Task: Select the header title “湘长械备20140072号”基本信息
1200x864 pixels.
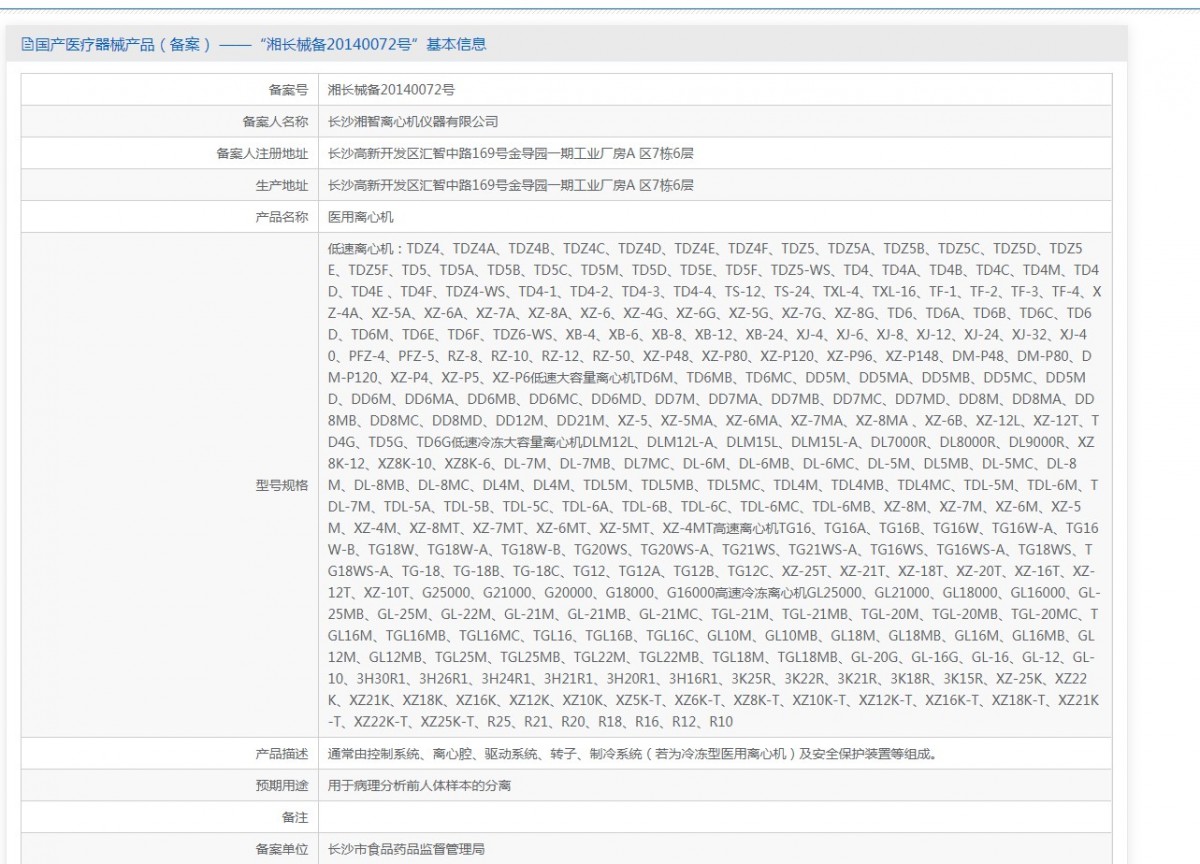Action: [x=372, y=45]
